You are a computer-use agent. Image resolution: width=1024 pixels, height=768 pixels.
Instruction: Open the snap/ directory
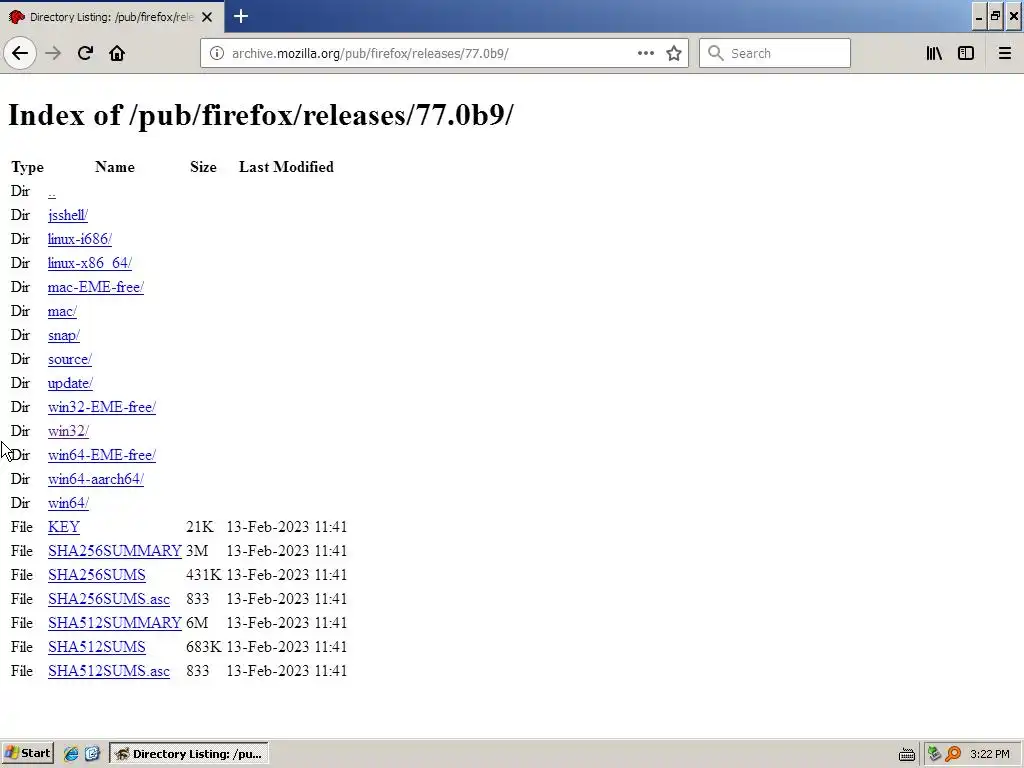[64, 336]
